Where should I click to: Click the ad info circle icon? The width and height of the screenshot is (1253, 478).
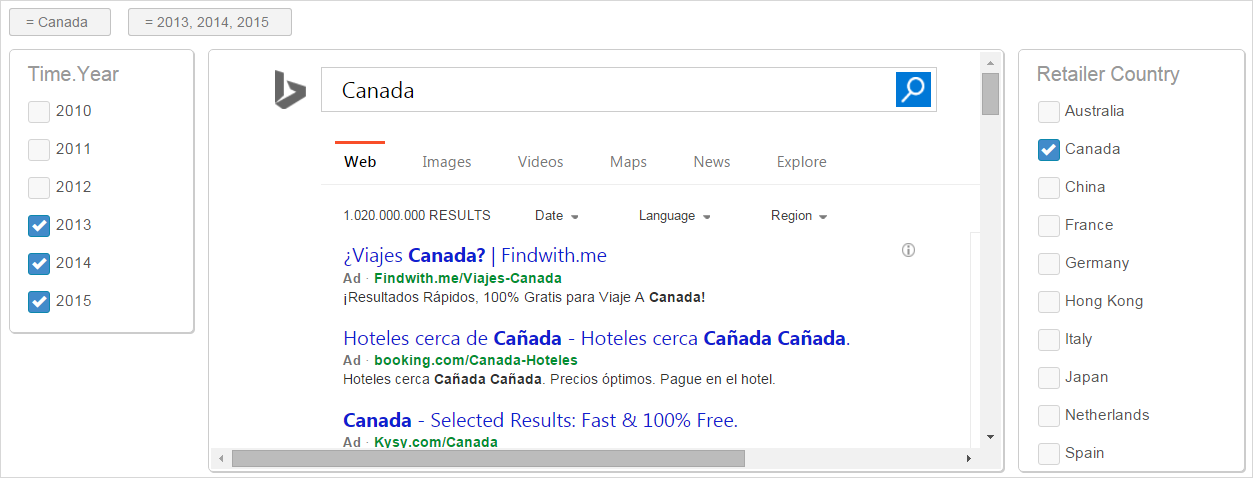tap(908, 250)
